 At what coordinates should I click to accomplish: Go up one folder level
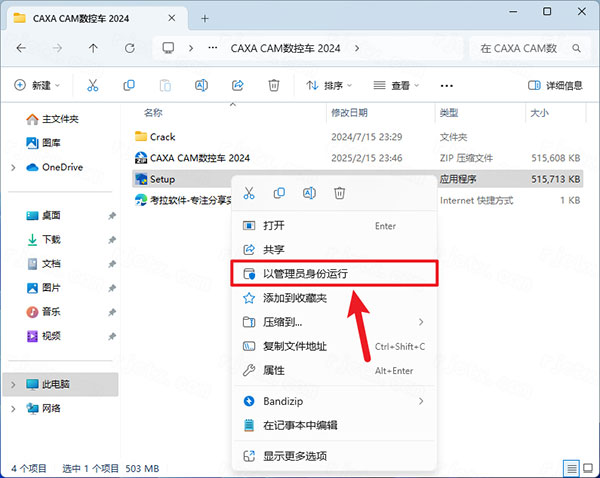tap(93, 48)
